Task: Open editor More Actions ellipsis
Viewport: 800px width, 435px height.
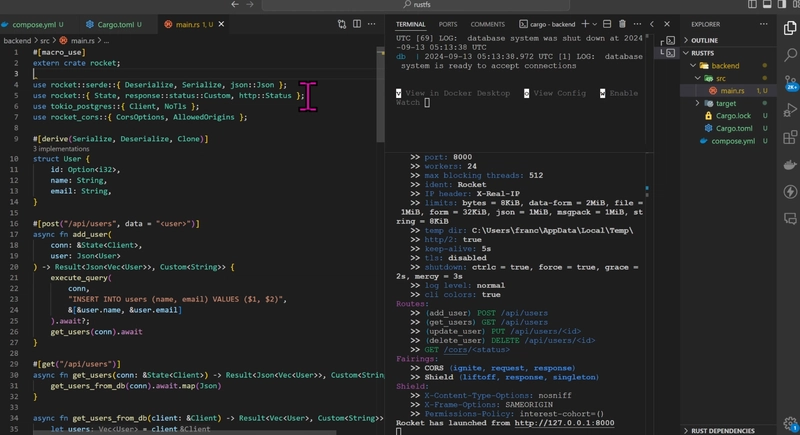Action: [372, 24]
